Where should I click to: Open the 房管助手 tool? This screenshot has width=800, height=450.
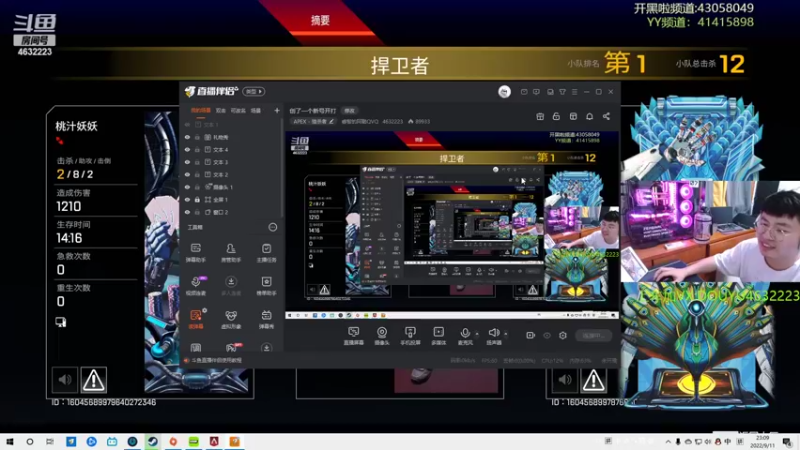coord(231,253)
